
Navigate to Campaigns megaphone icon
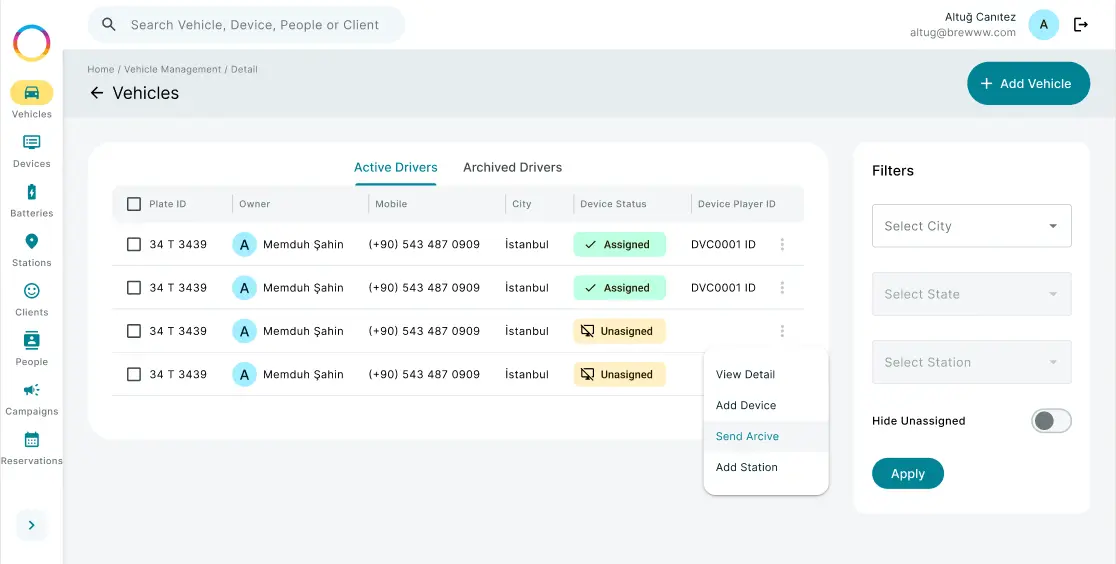[x=31, y=390]
